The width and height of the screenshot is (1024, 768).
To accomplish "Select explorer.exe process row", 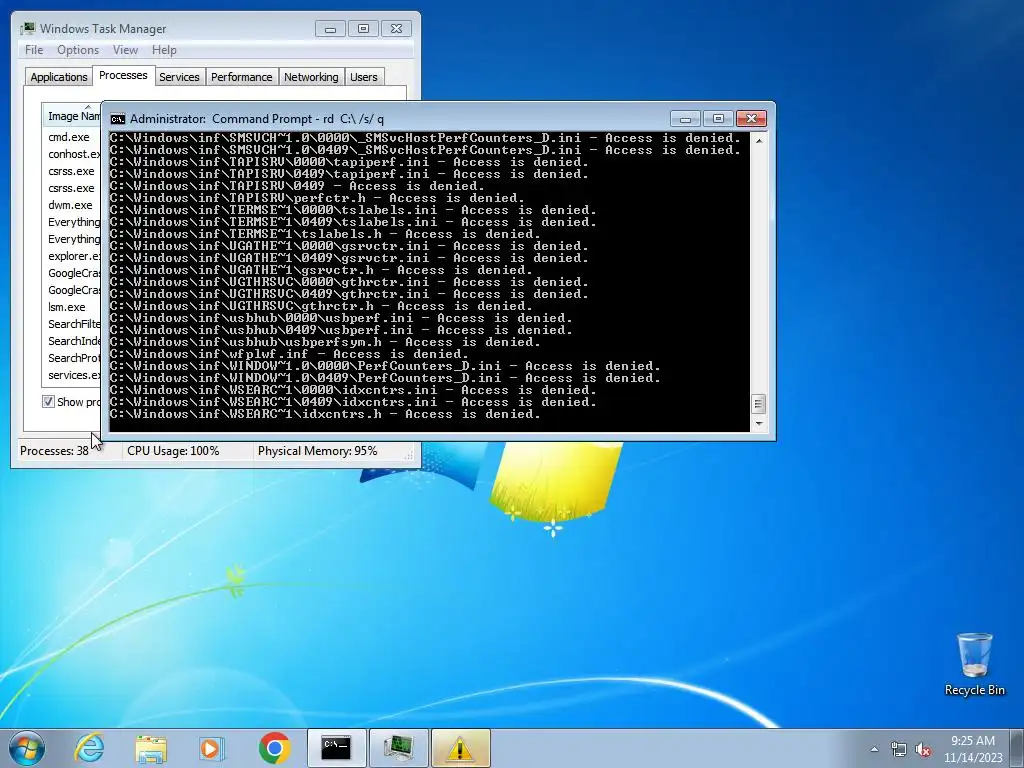I will pos(72,256).
